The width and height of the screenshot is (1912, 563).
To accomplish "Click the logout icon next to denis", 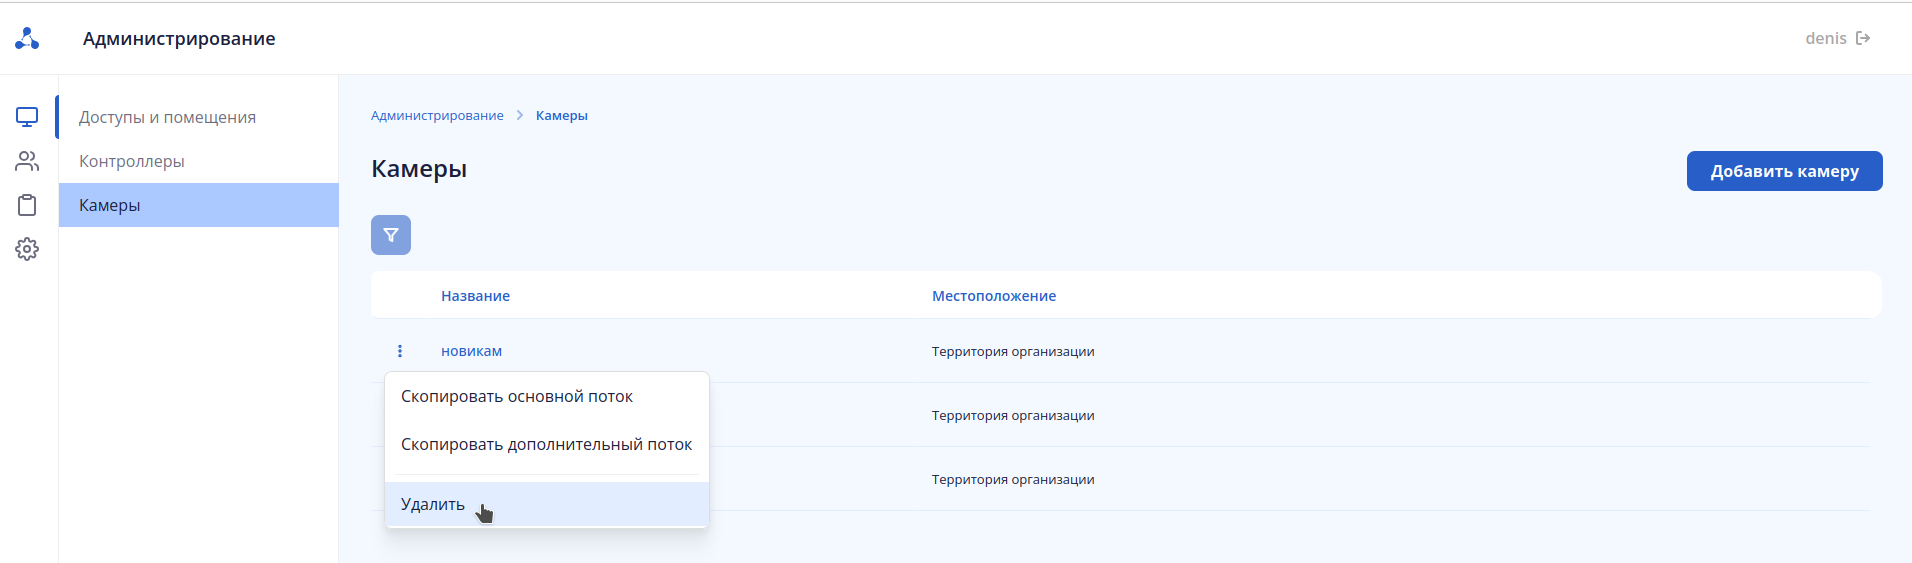I will (x=1863, y=39).
